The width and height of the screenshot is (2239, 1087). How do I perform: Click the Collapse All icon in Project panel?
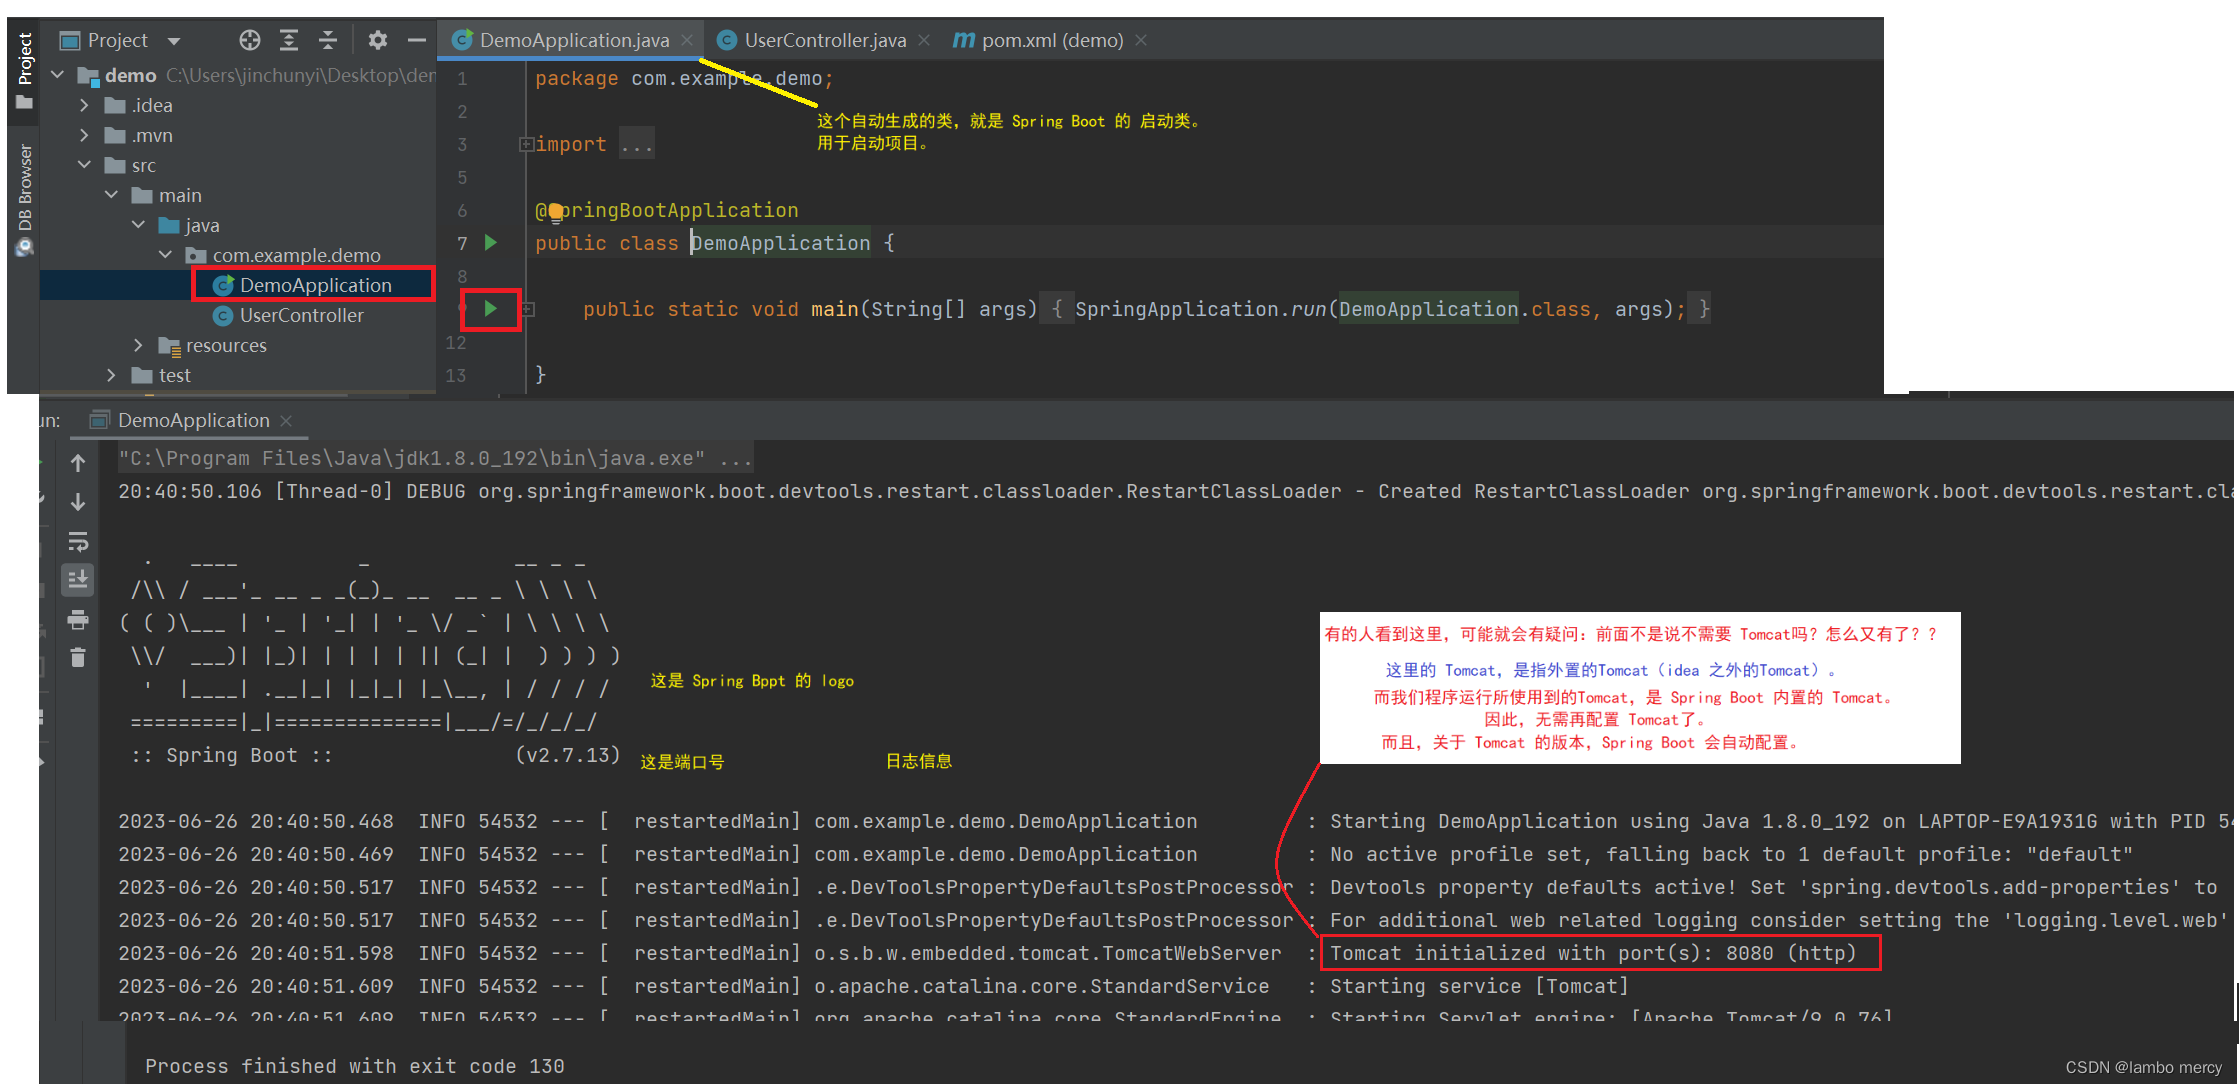[328, 40]
